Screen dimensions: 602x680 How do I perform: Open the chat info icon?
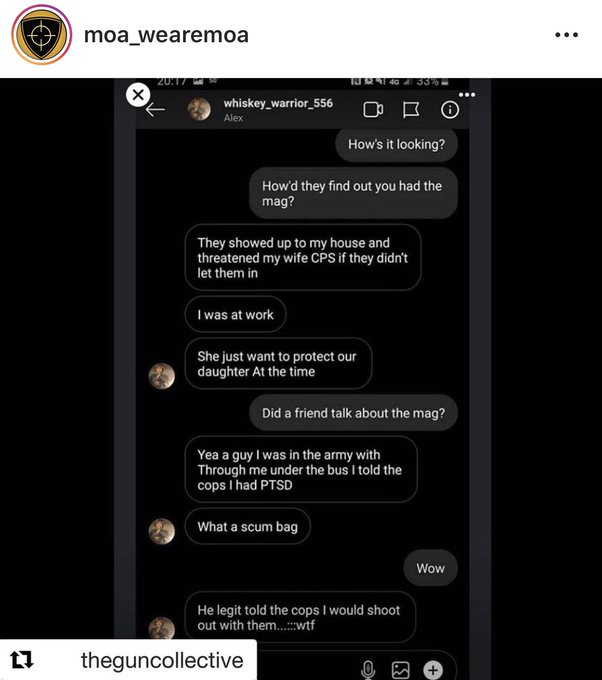point(450,110)
